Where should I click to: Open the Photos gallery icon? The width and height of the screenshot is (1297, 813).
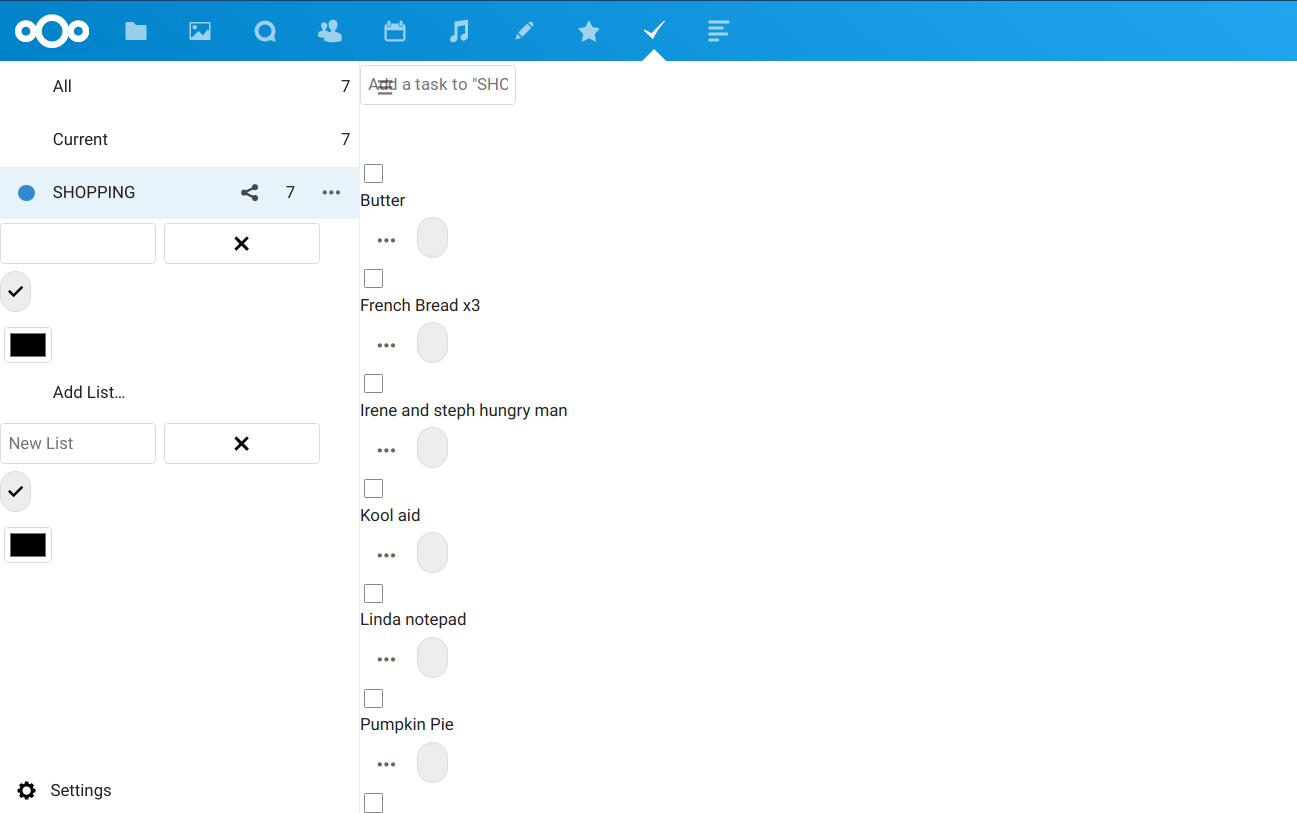point(200,31)
